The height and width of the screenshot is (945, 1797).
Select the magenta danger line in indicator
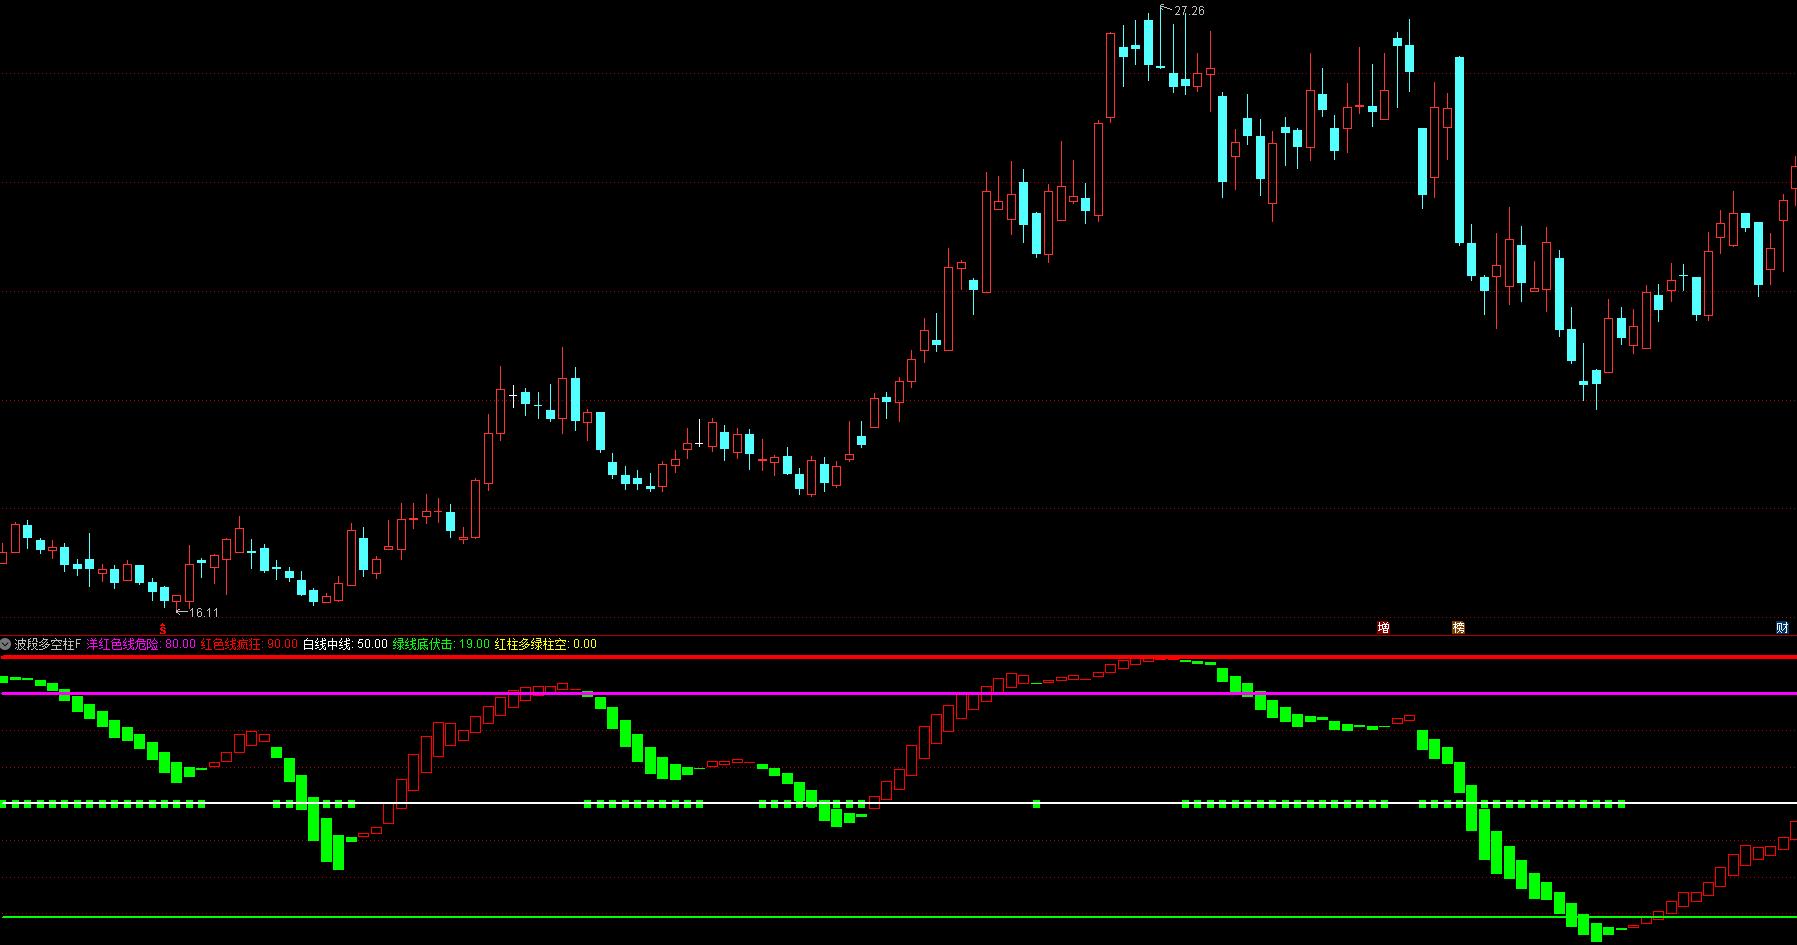tap(900, 693)
